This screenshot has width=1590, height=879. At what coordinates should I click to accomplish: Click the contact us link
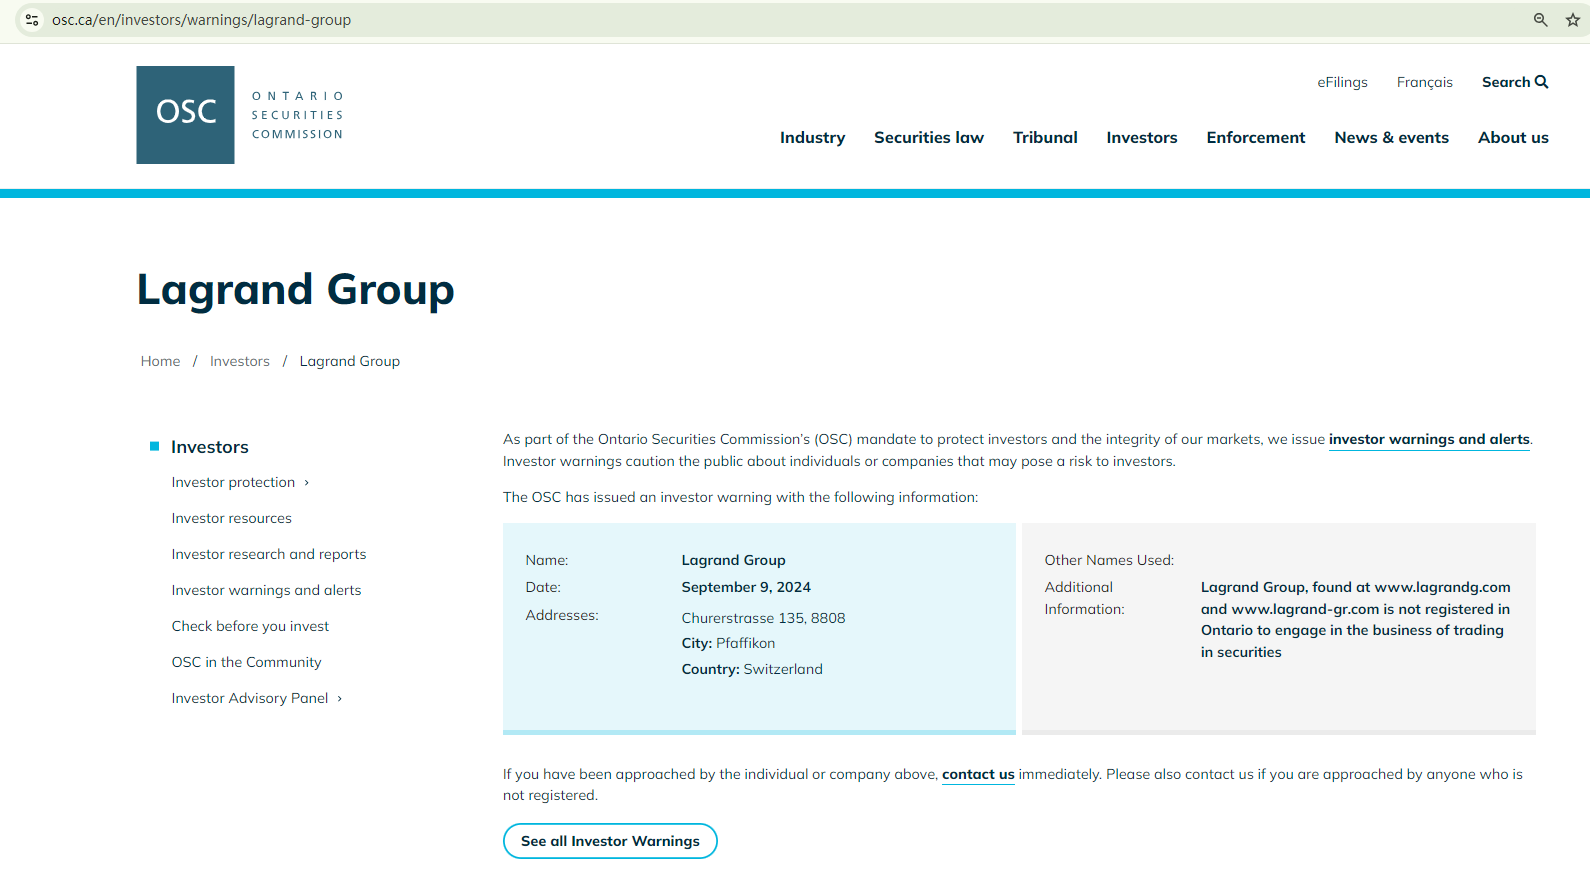point(978,774)
